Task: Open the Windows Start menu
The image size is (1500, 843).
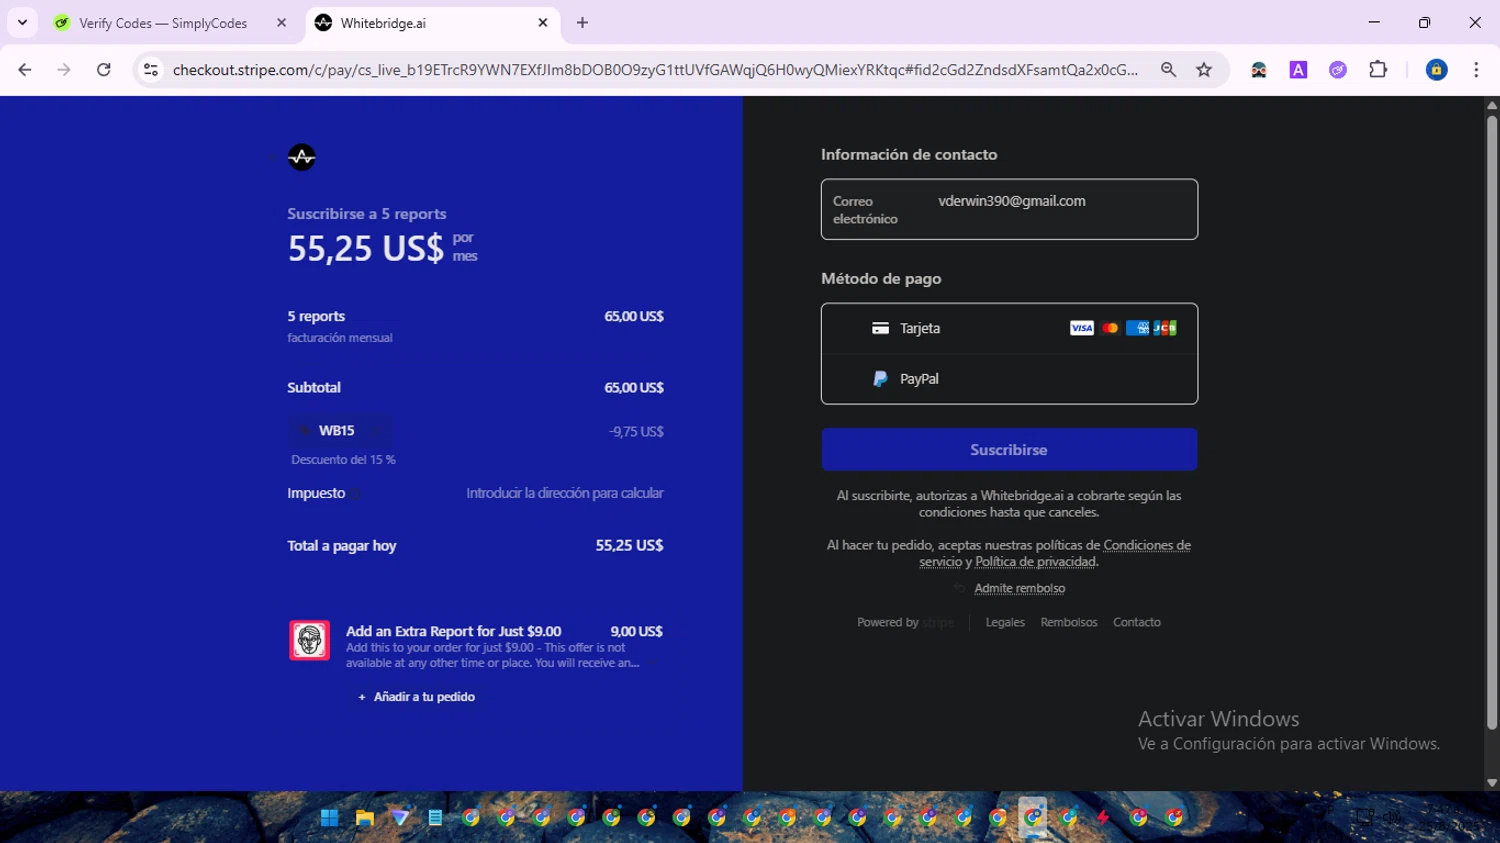Action: click(329, 818)
